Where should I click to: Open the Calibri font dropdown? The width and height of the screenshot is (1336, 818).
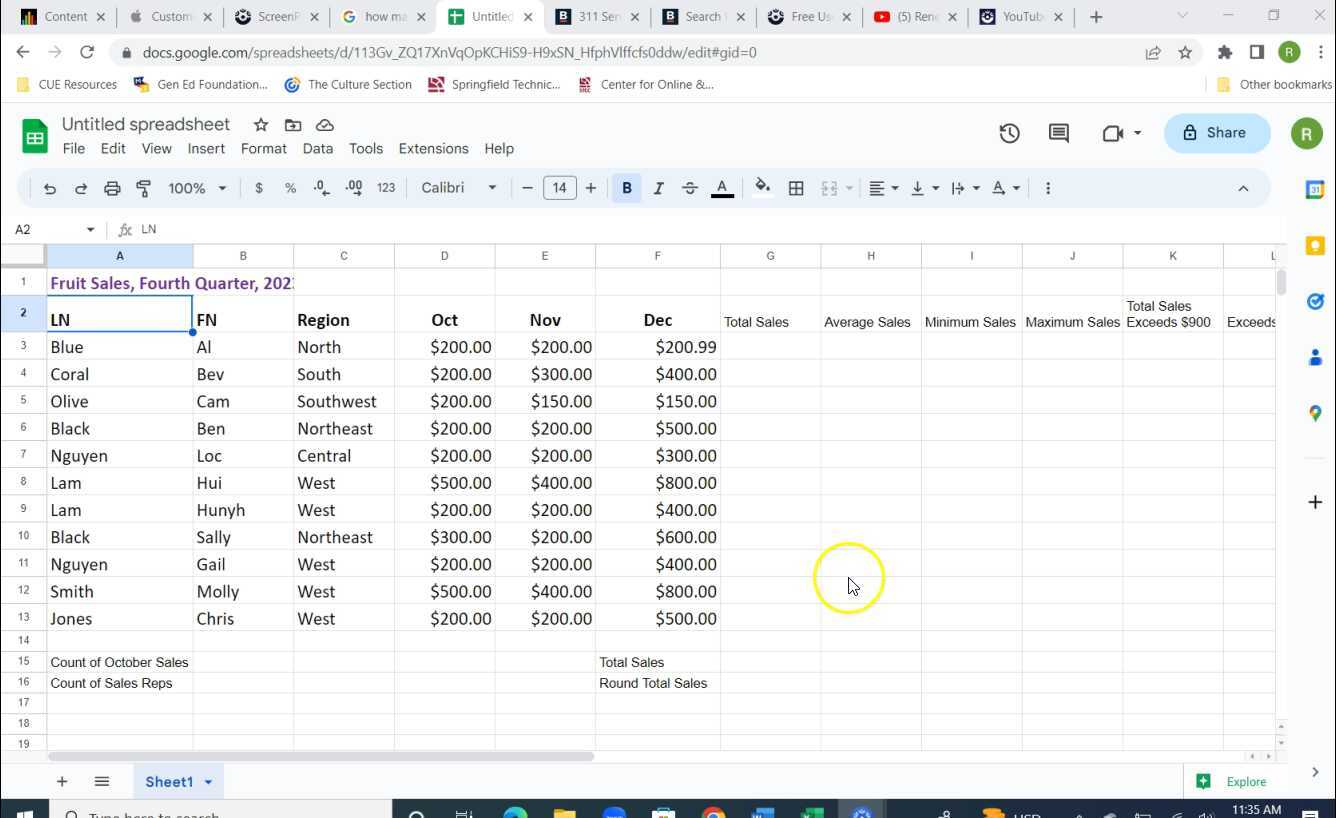459,188
